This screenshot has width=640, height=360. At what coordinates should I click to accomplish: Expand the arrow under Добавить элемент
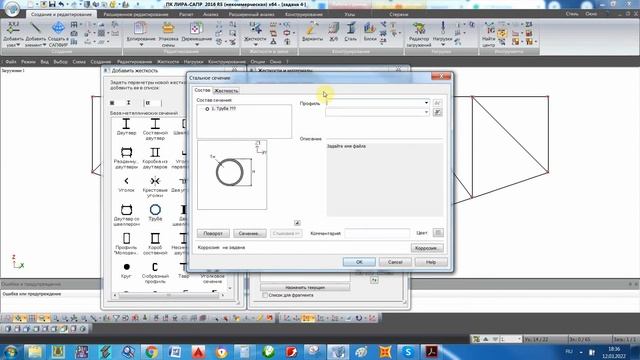coord(44,45)
